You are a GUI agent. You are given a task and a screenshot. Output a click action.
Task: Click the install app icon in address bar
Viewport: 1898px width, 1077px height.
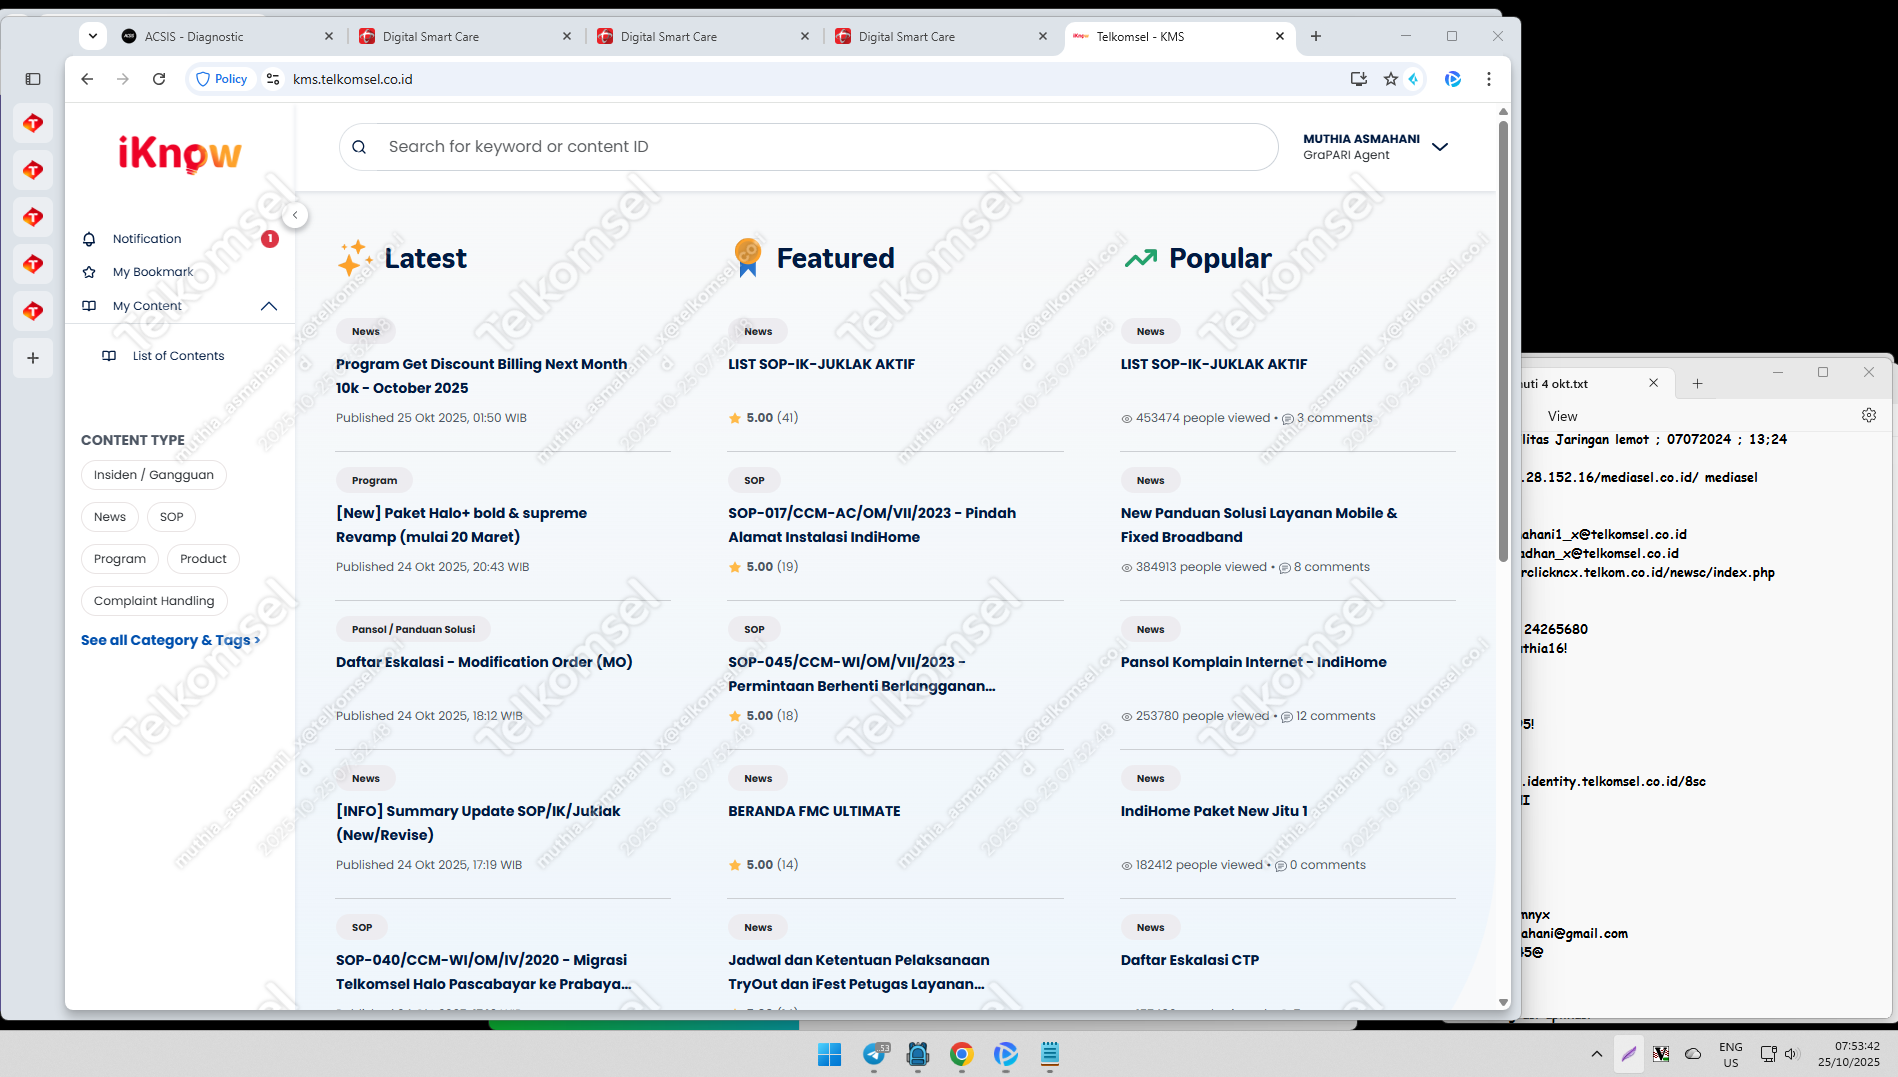click(x=1359, y=79)
